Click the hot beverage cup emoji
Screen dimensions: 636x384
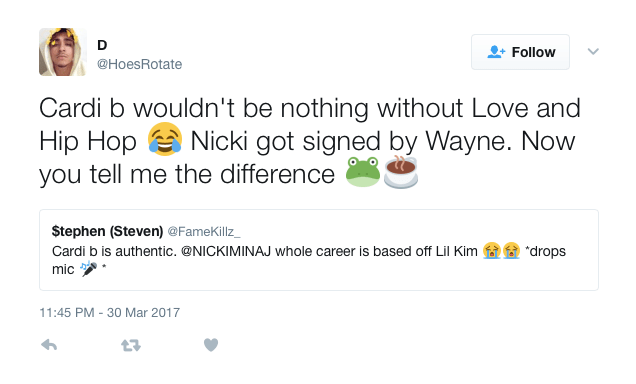point(401,172)
